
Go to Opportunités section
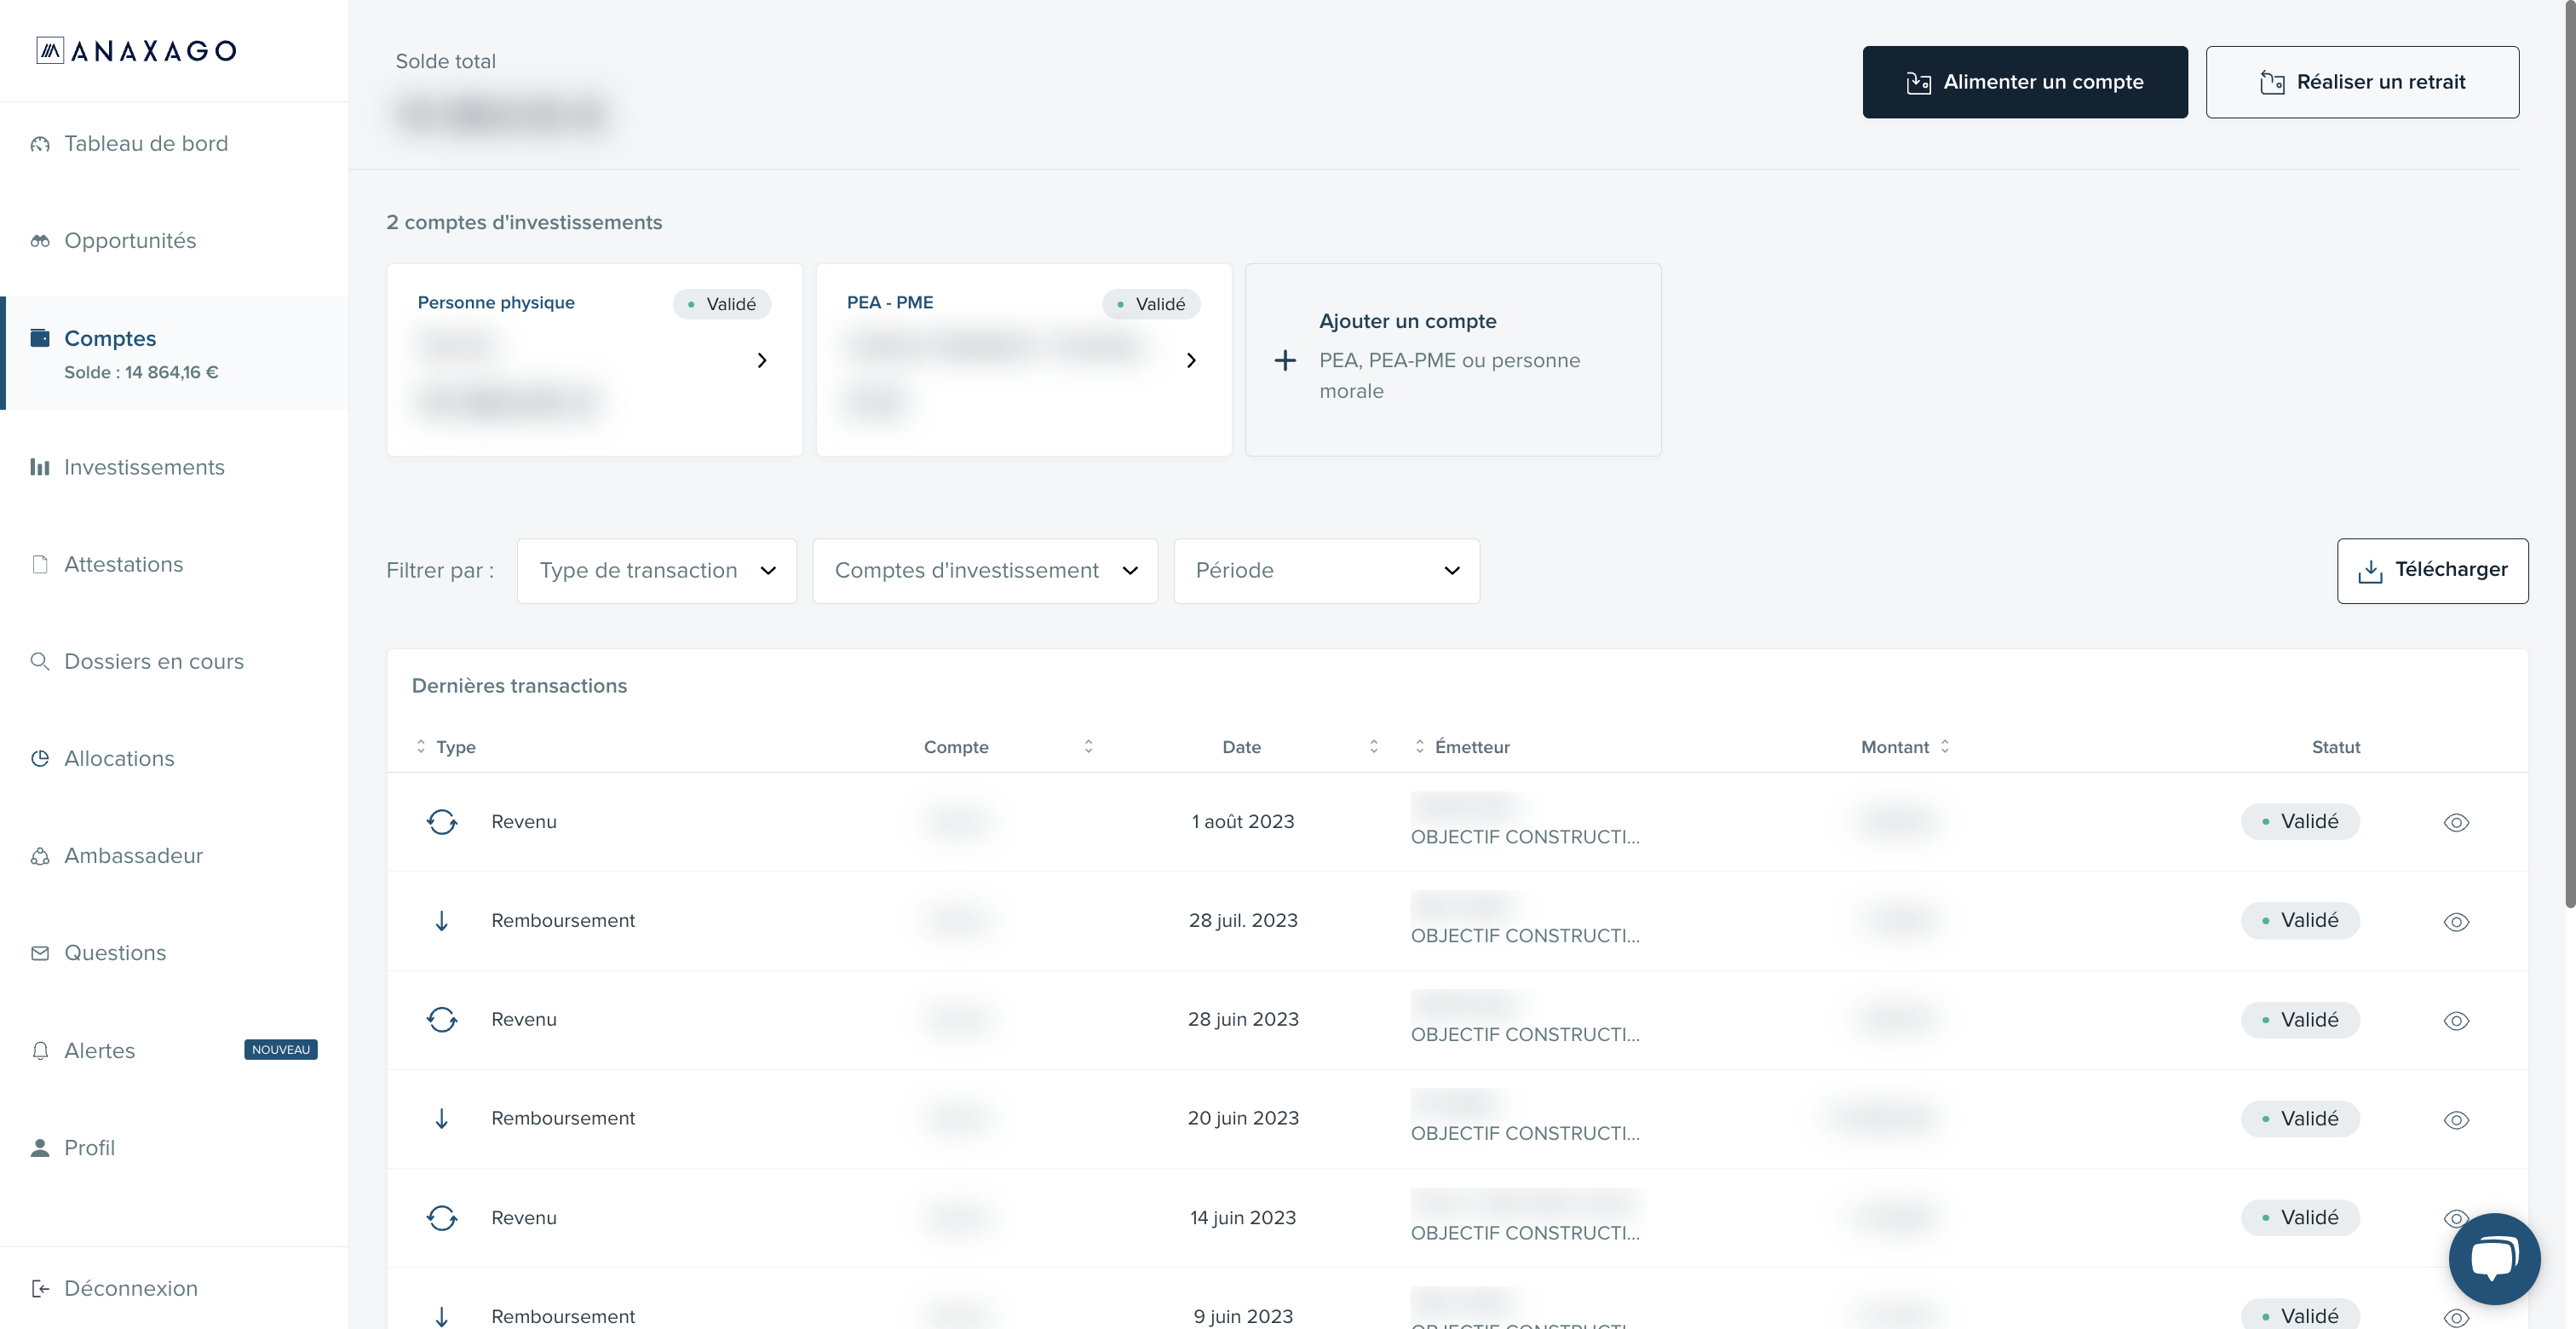(x=130, y=240)
